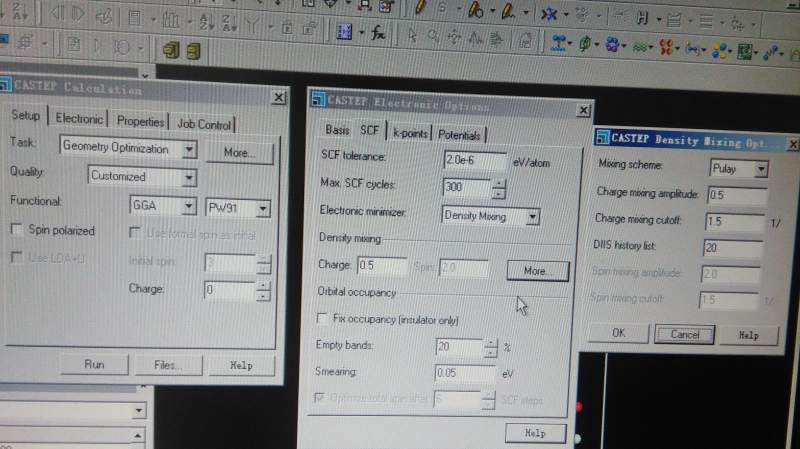Open the PW91 functional dropdown

[x=263, y=208]
